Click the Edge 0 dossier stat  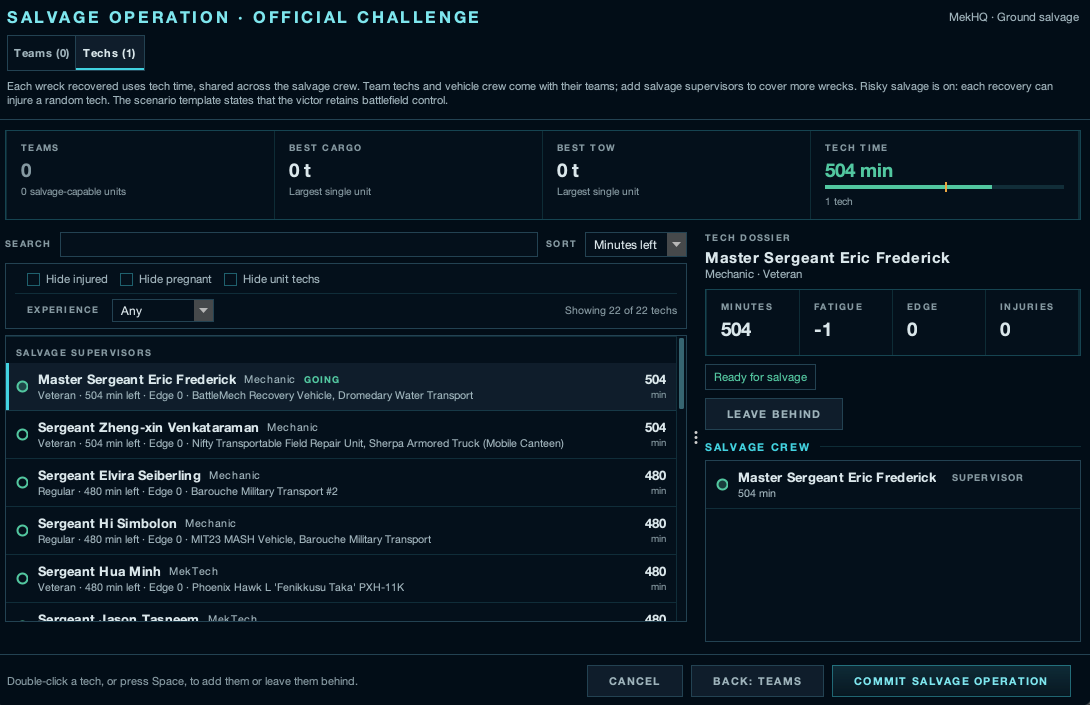pos(939,323)
